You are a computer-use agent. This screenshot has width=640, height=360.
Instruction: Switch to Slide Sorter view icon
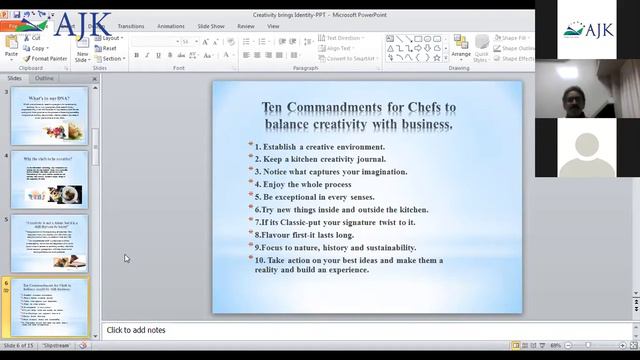click(x=525, y=346)
